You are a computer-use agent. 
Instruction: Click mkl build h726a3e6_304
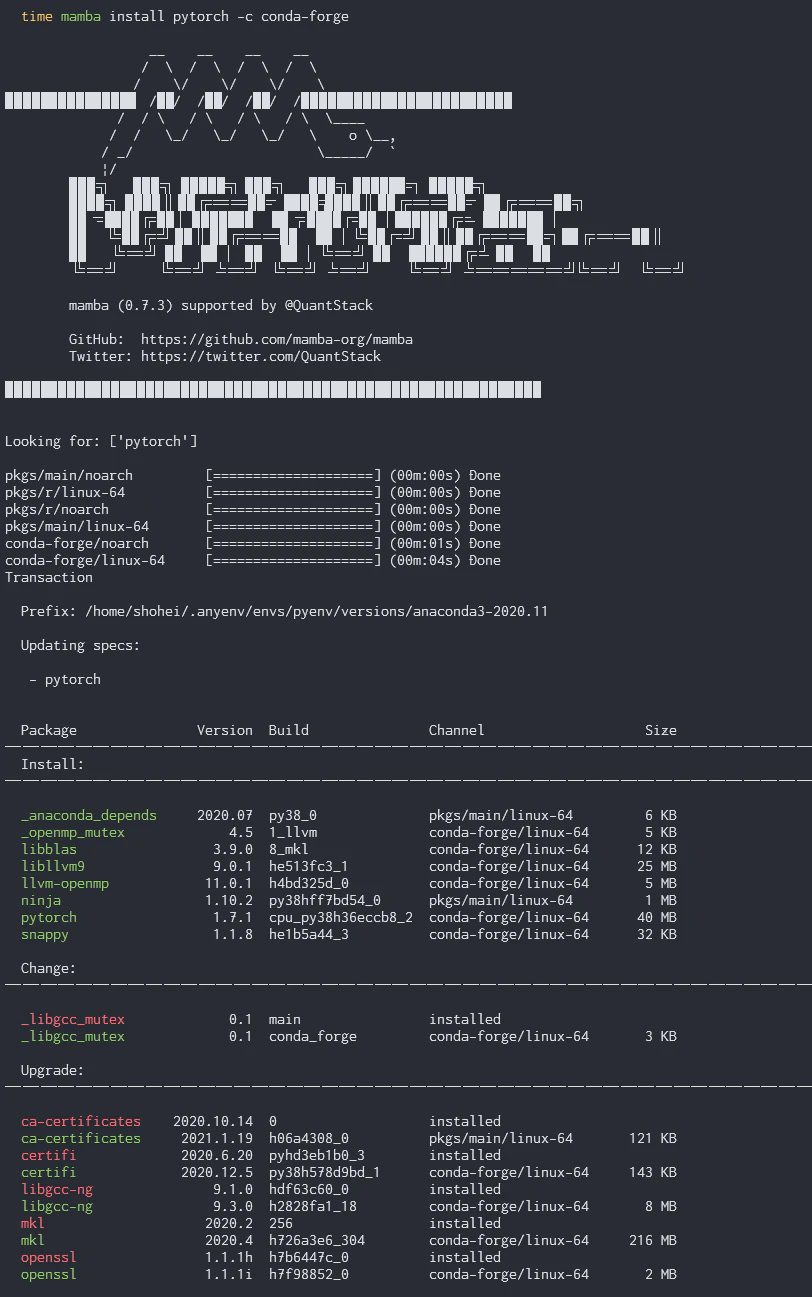(x=317, y=1240)
